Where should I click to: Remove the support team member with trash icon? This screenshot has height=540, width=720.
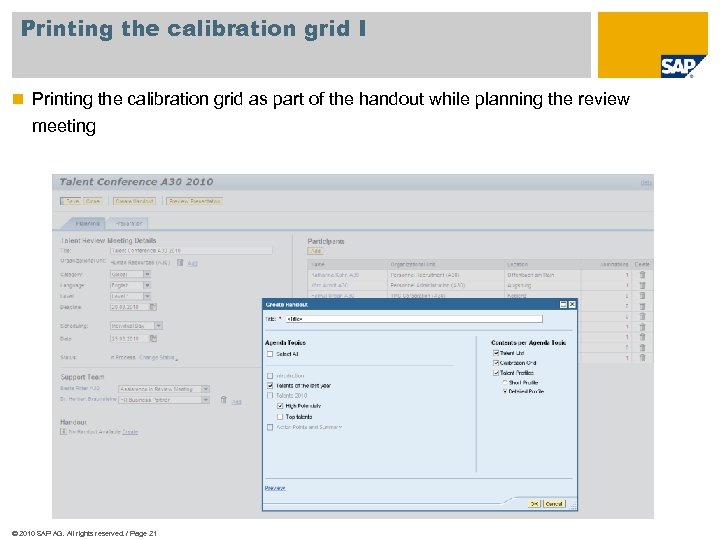[x=223, y=400]
